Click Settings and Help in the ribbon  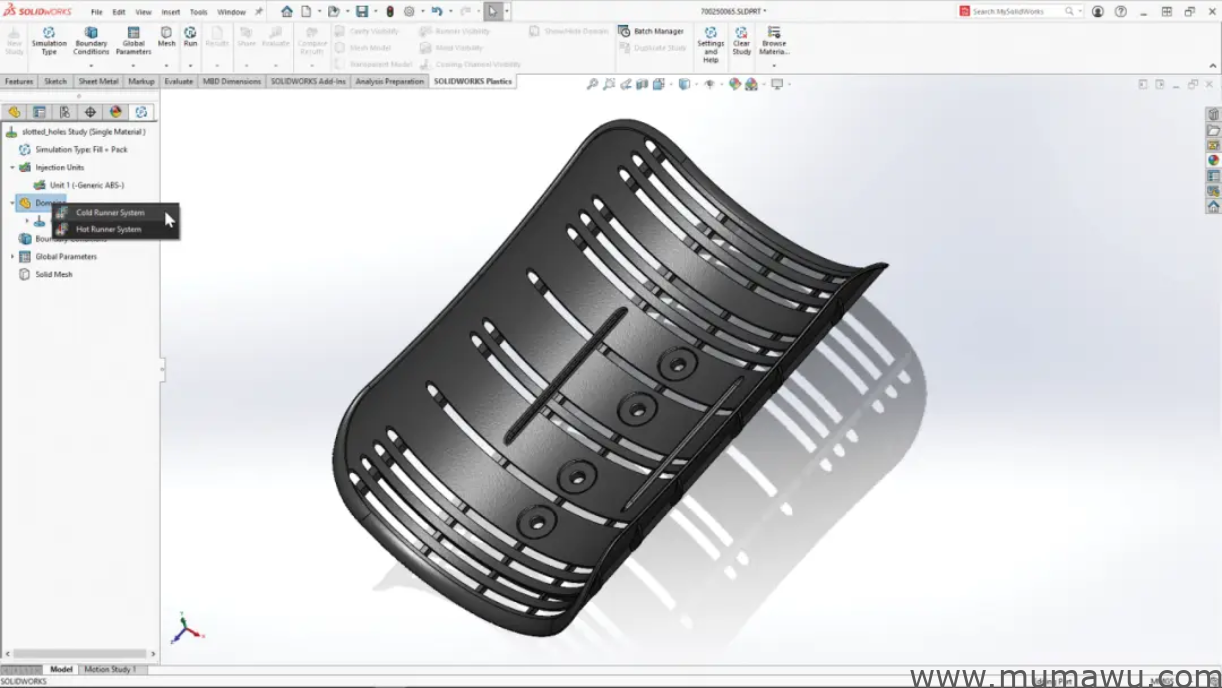[710, 42]
